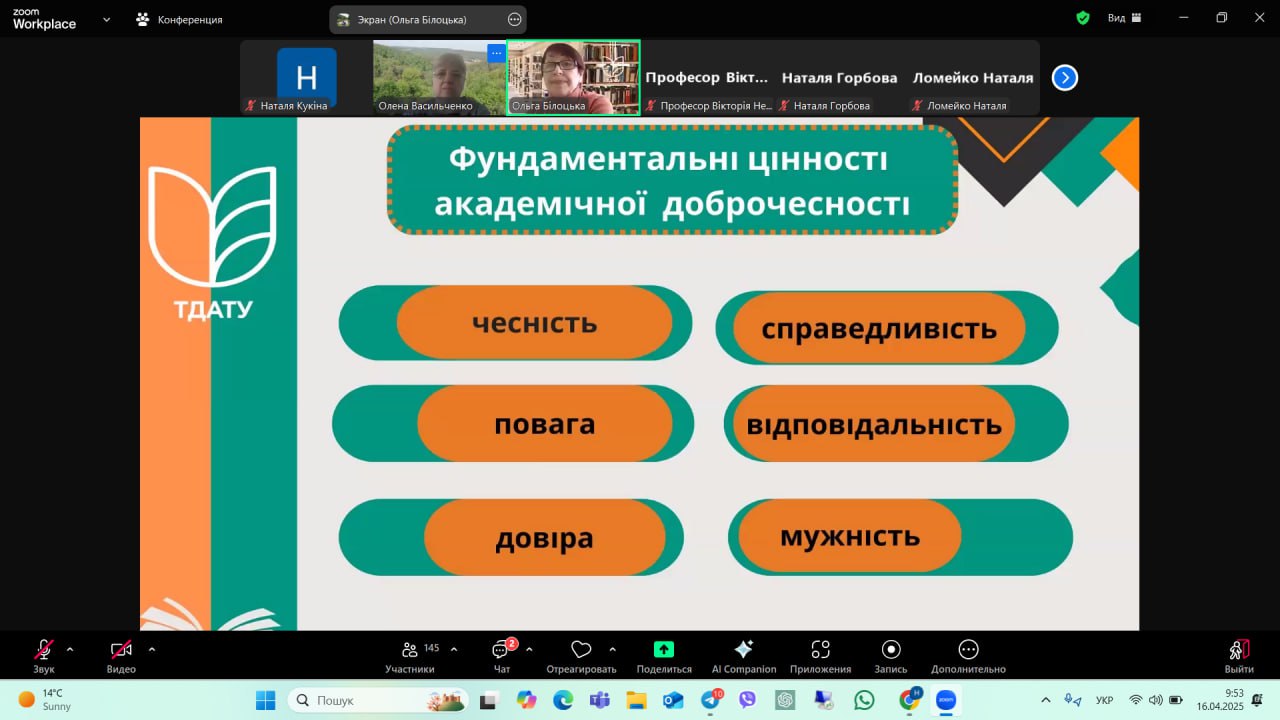This screenshot has height=720, width=1280.
Task: Select the Наталя Горбова participant tile
Action: tap(840, 77)
